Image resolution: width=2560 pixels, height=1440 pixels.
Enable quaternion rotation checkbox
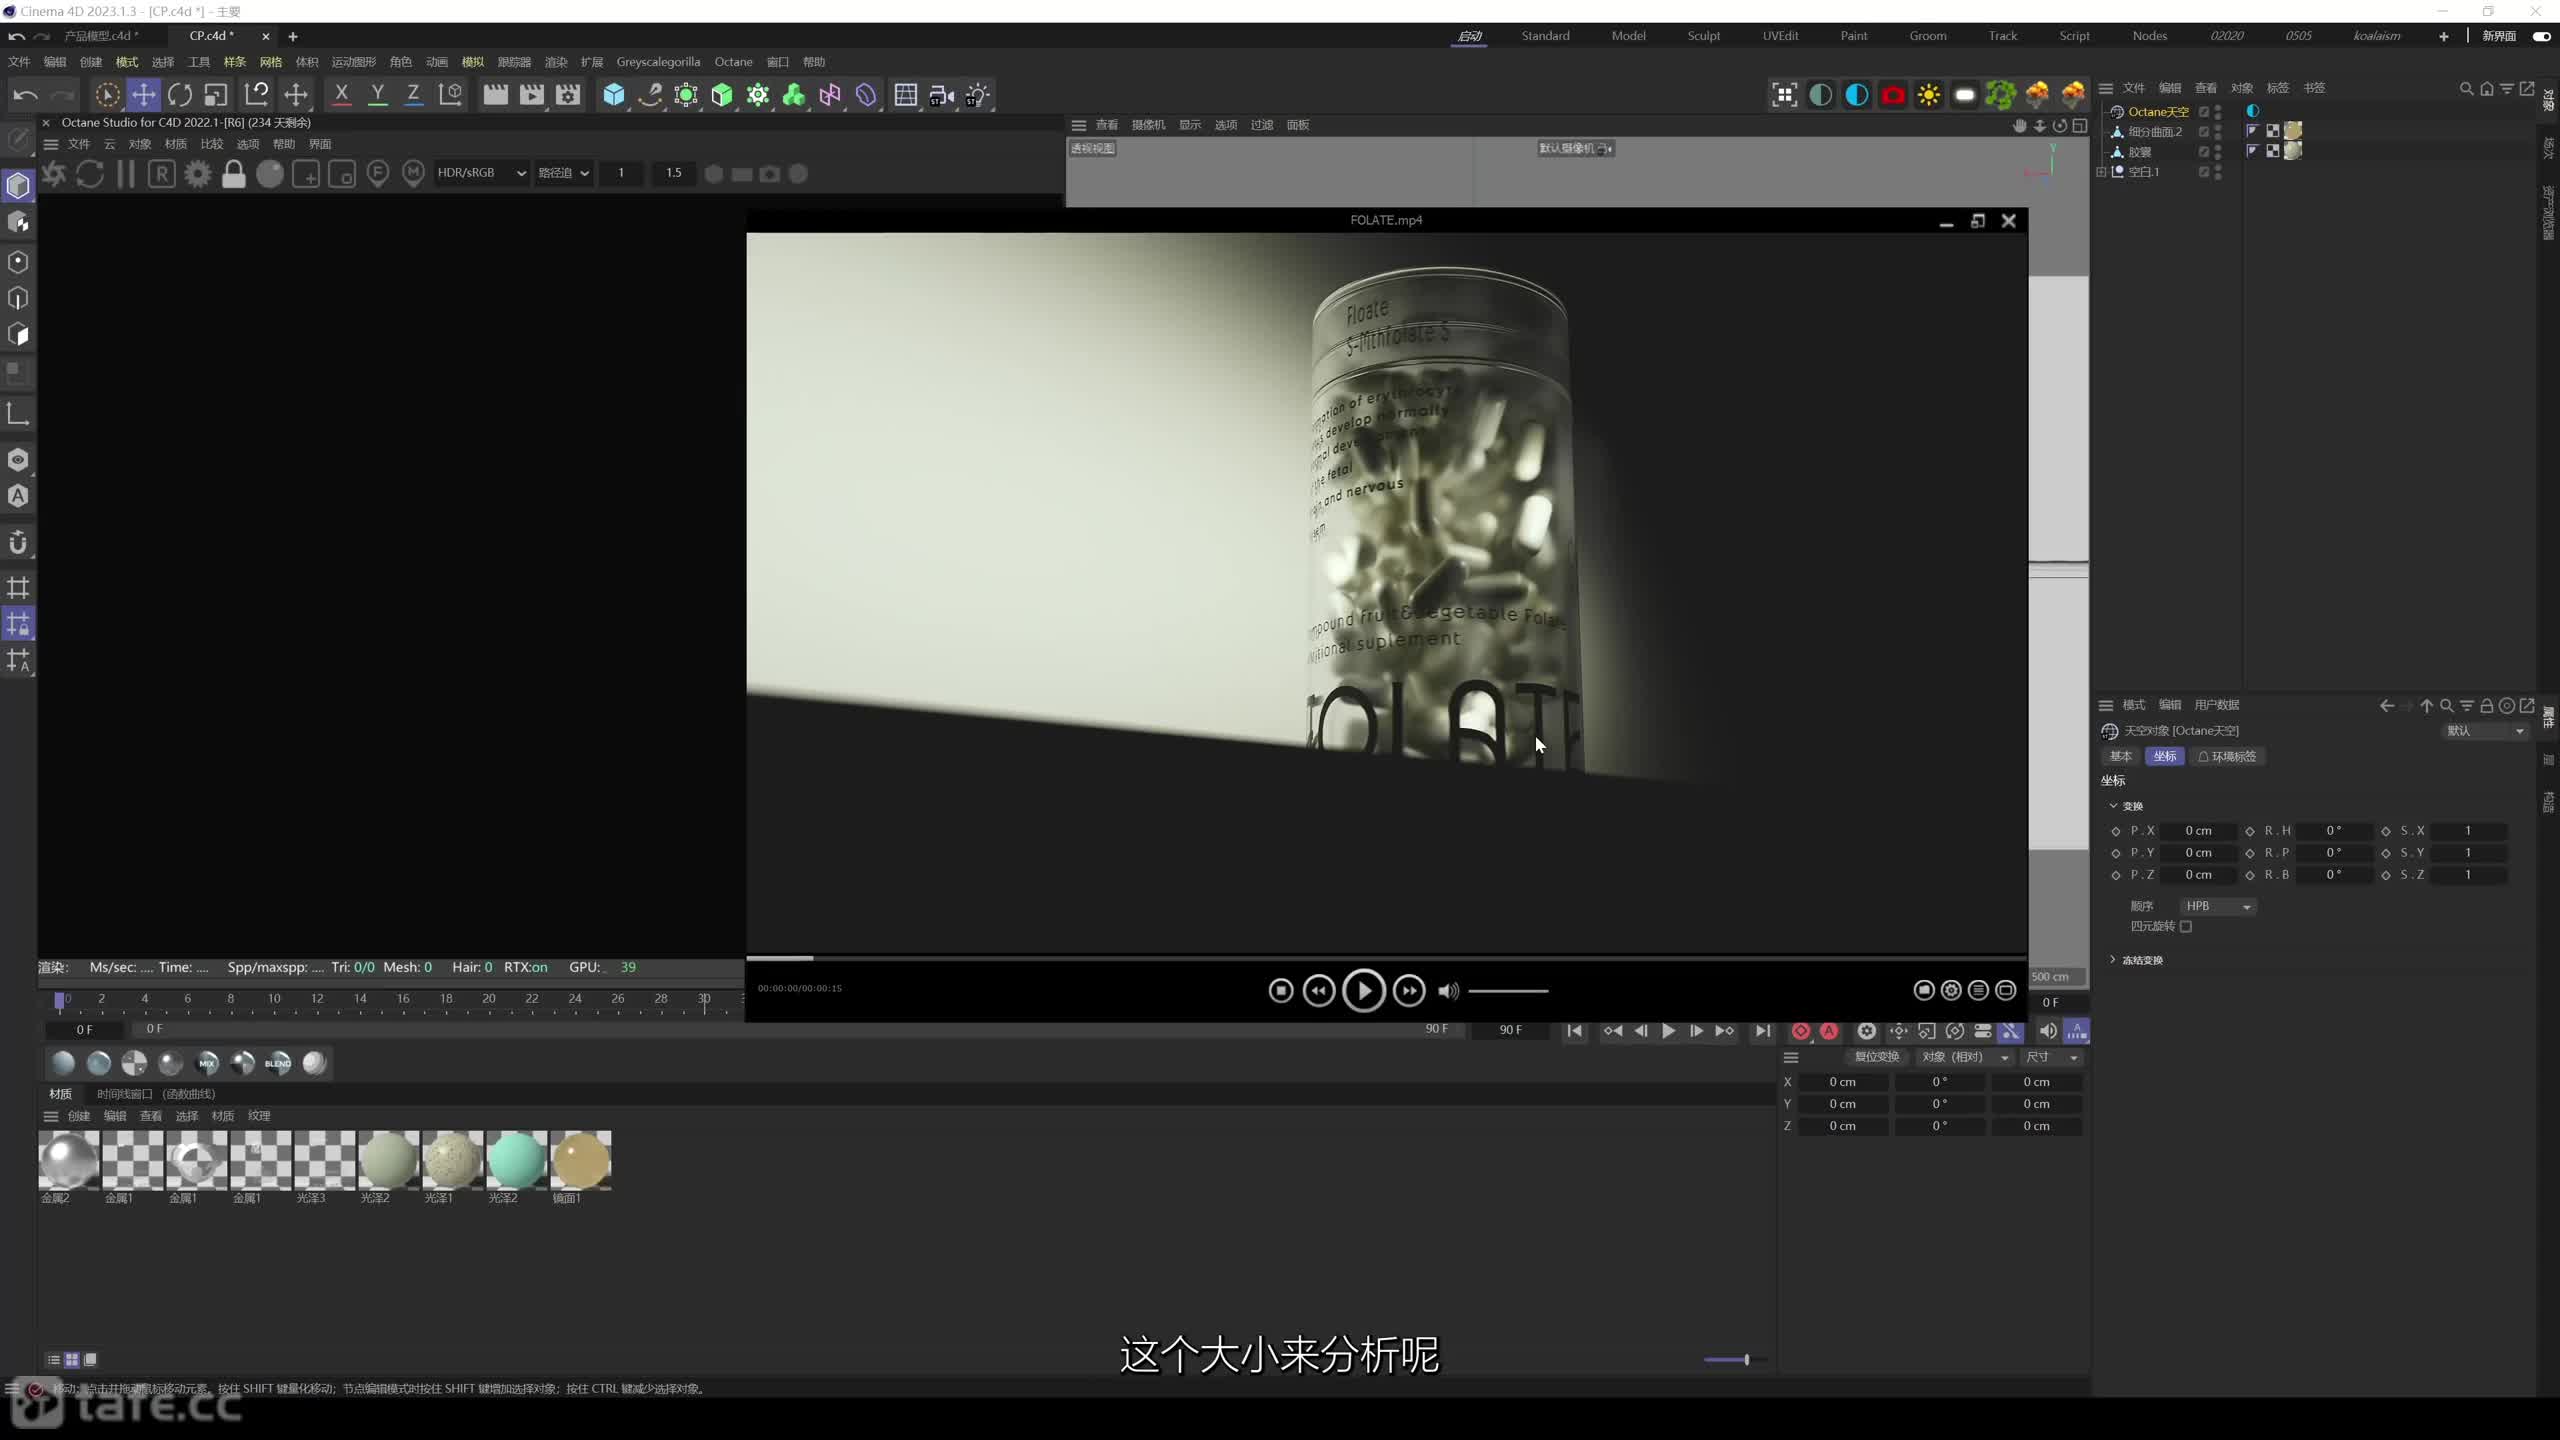tap(2186, 927)
